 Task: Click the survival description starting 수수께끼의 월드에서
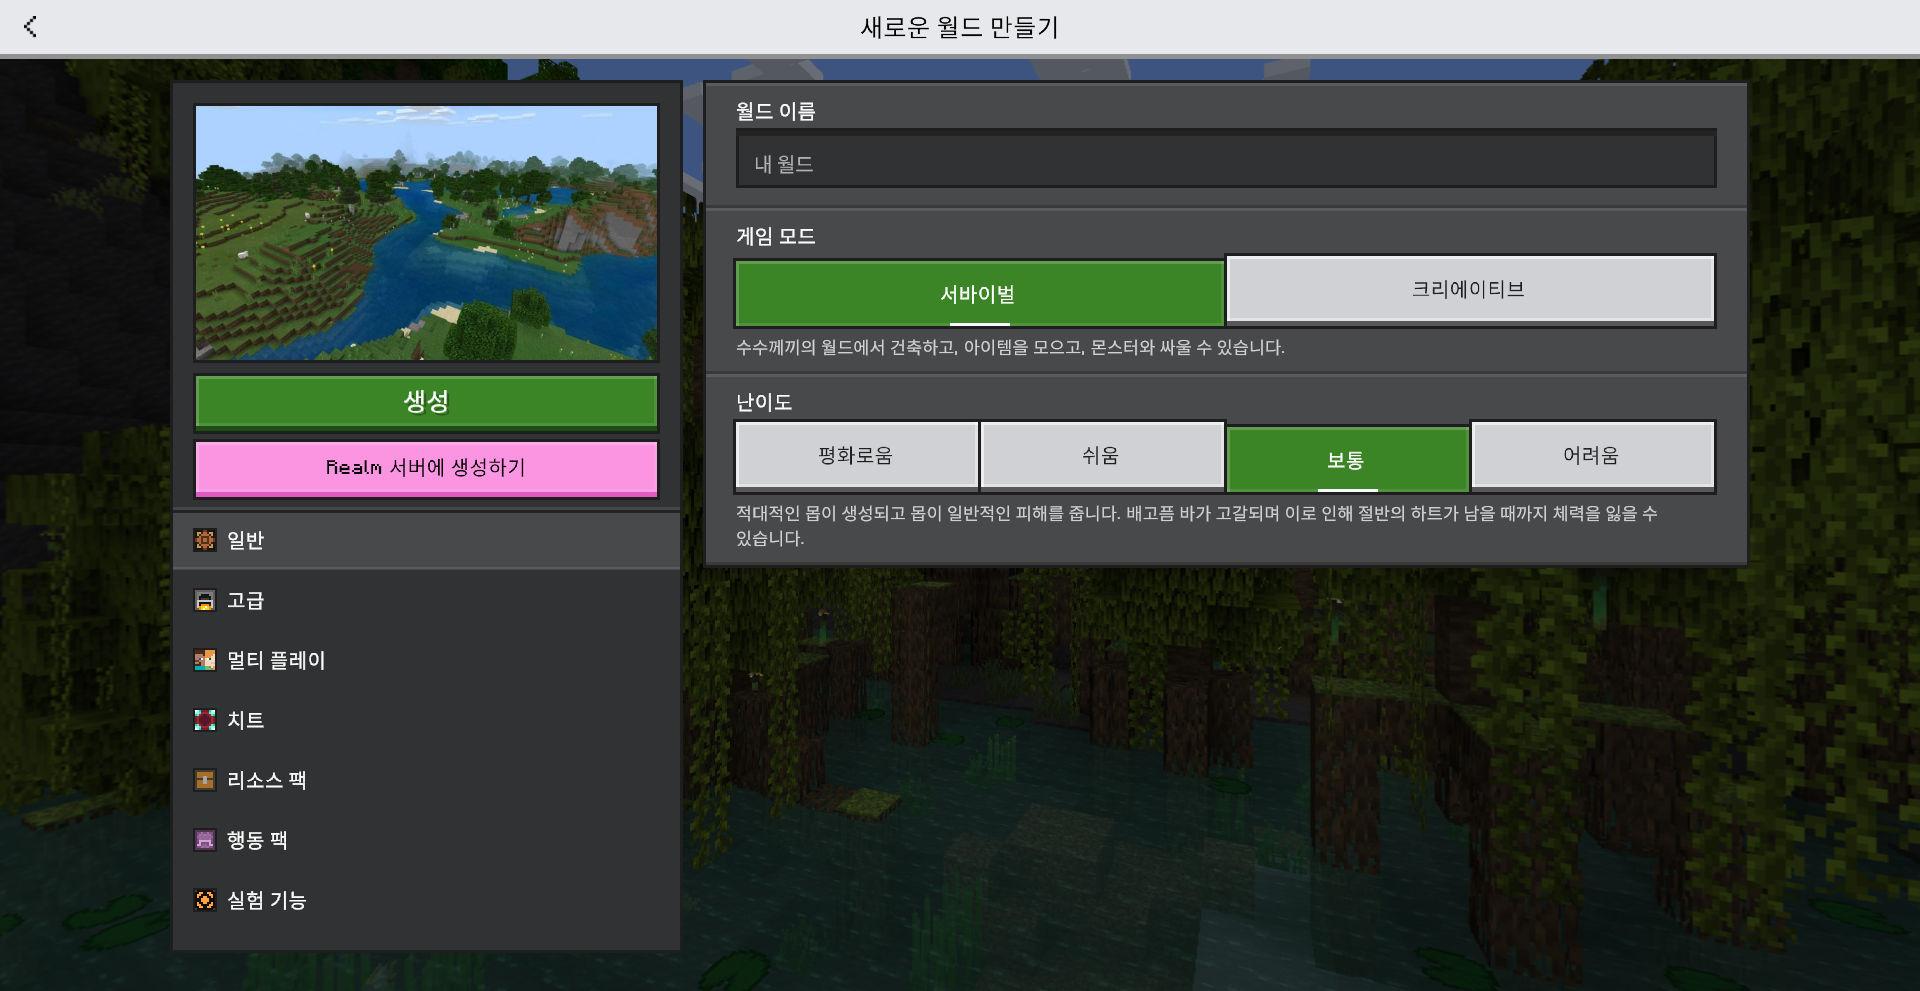[1010, 347]
